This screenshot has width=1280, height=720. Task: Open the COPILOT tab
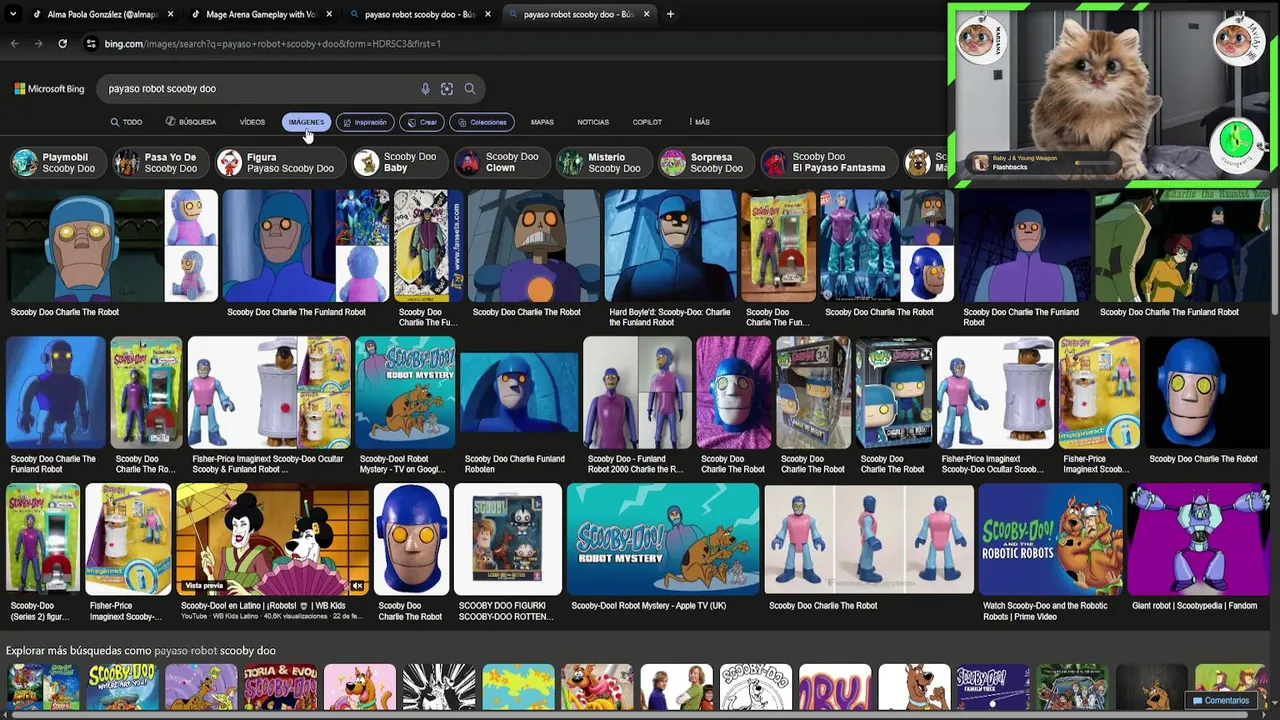[647, 122]
